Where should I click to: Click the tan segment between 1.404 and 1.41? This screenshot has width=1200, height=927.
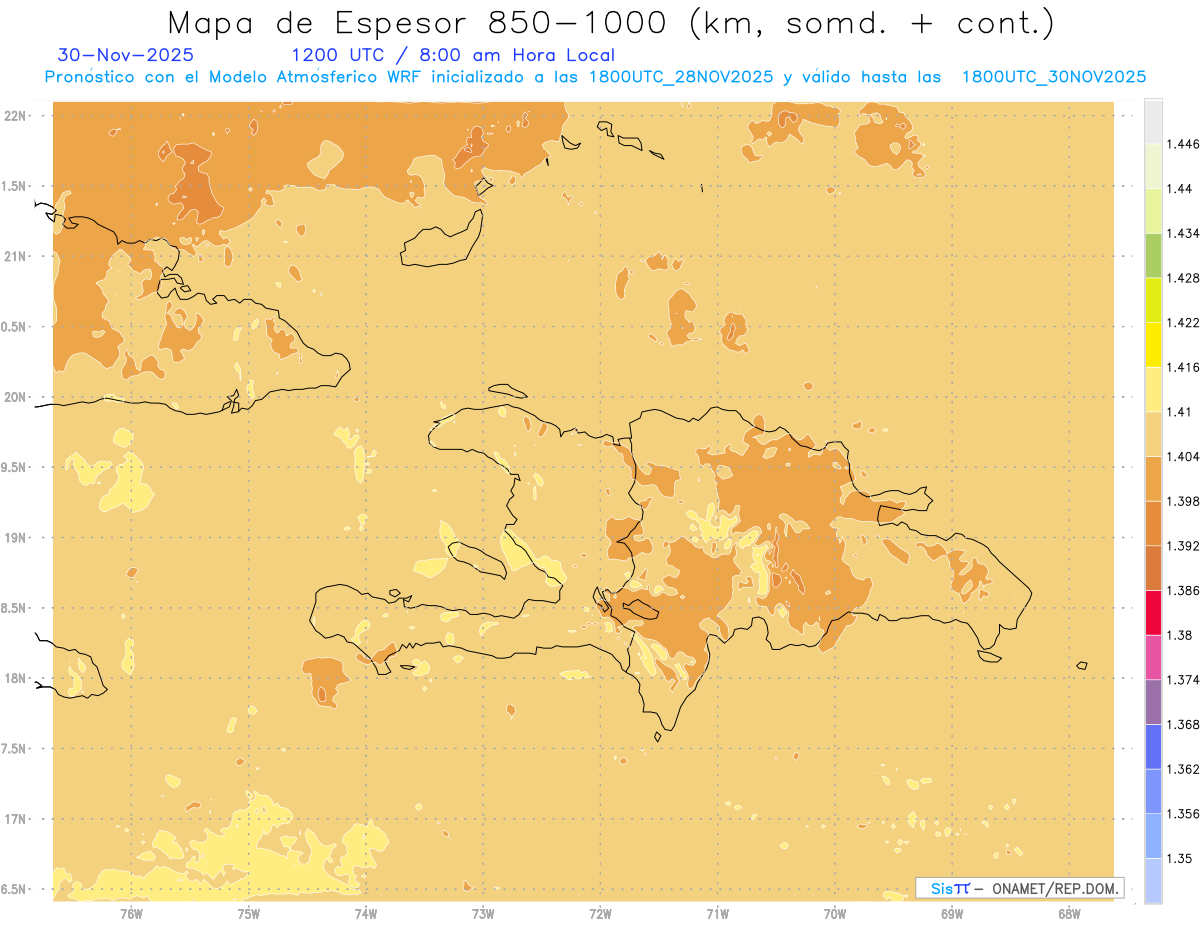click(1153, 434)
